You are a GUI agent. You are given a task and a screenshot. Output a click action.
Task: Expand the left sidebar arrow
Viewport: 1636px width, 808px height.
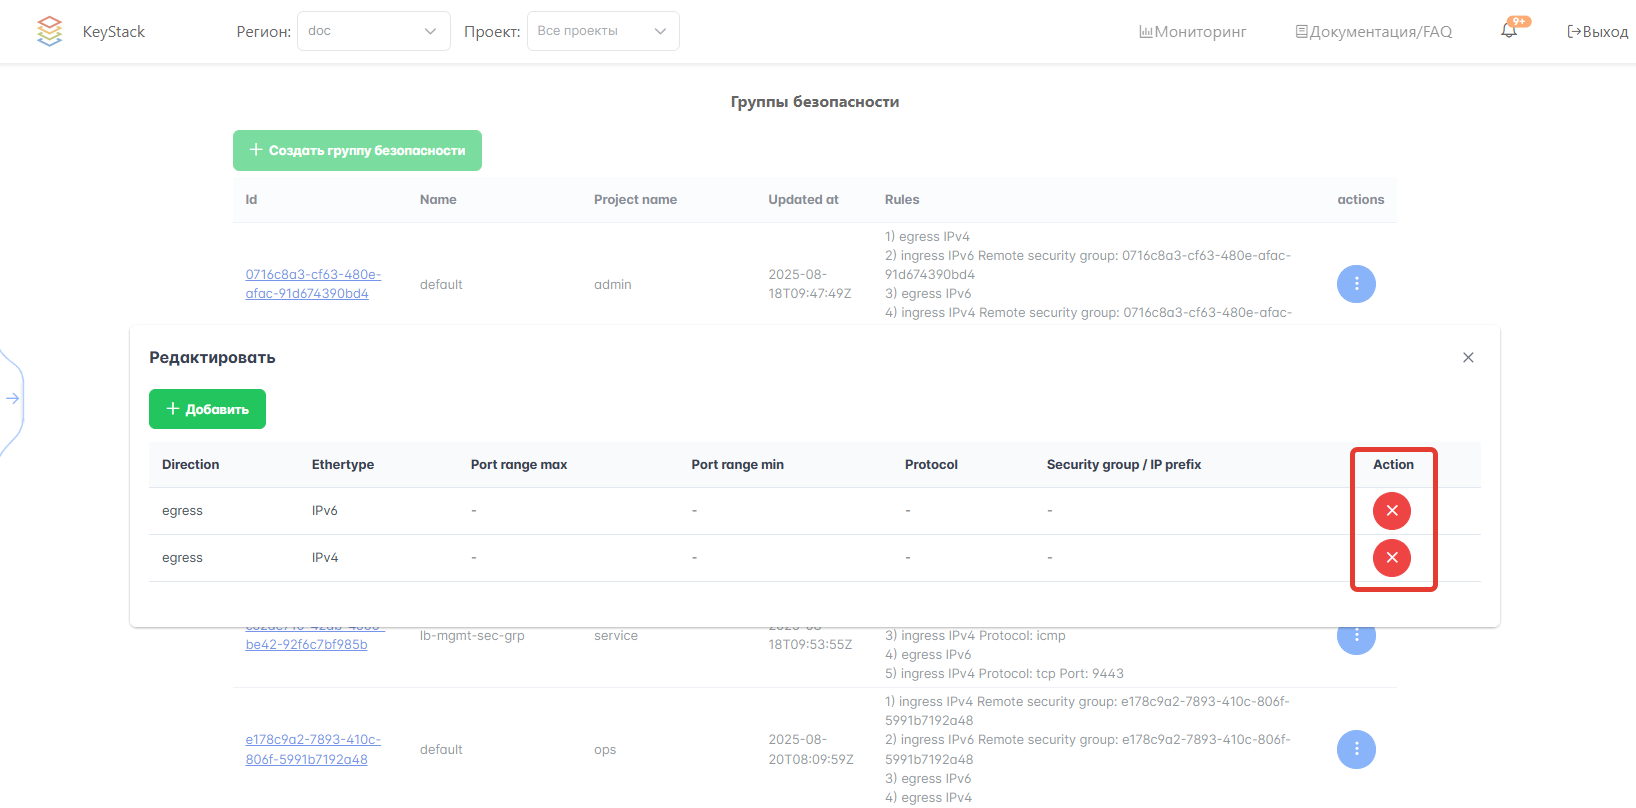13,398
